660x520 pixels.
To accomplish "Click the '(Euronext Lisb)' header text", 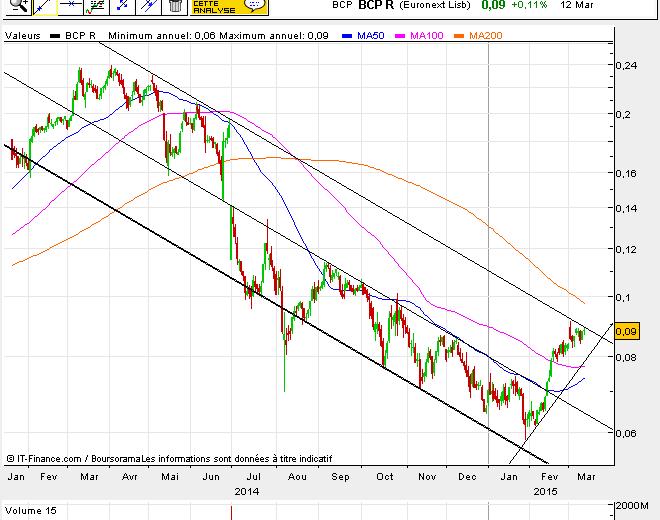I will click(x=434, y=5).
